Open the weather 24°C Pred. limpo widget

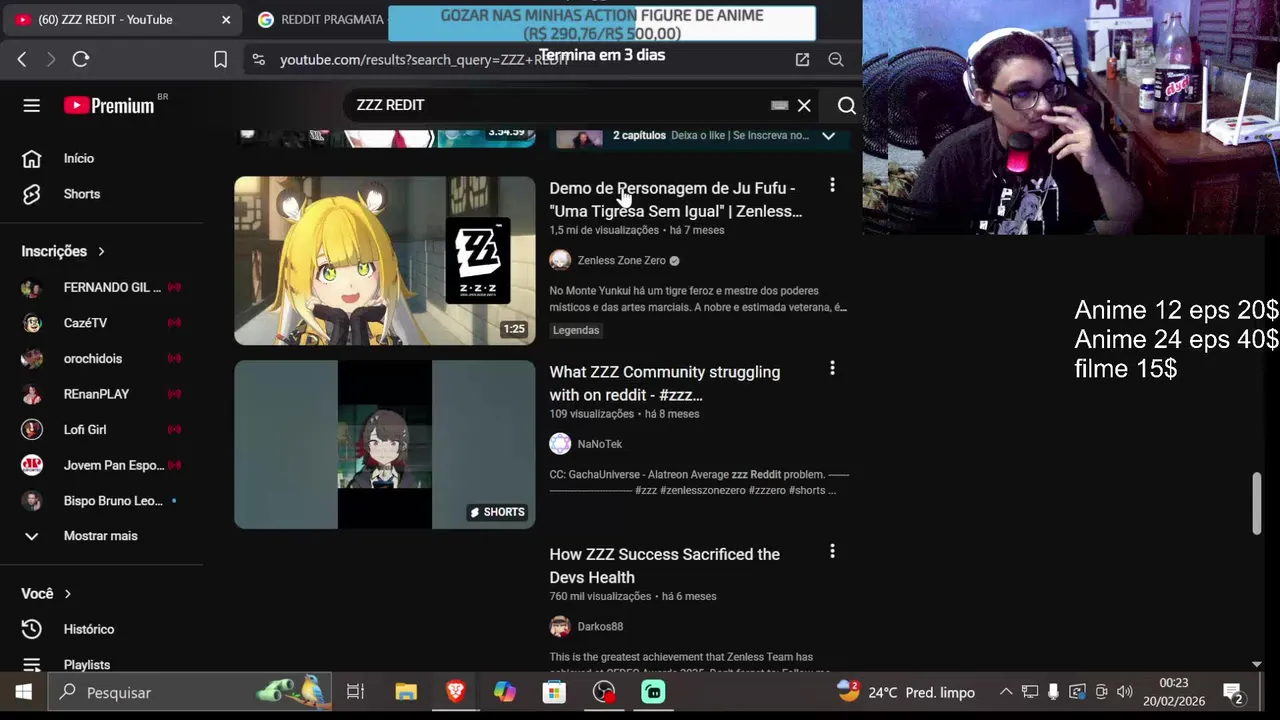pyautogui.click(x=906, y=692)
